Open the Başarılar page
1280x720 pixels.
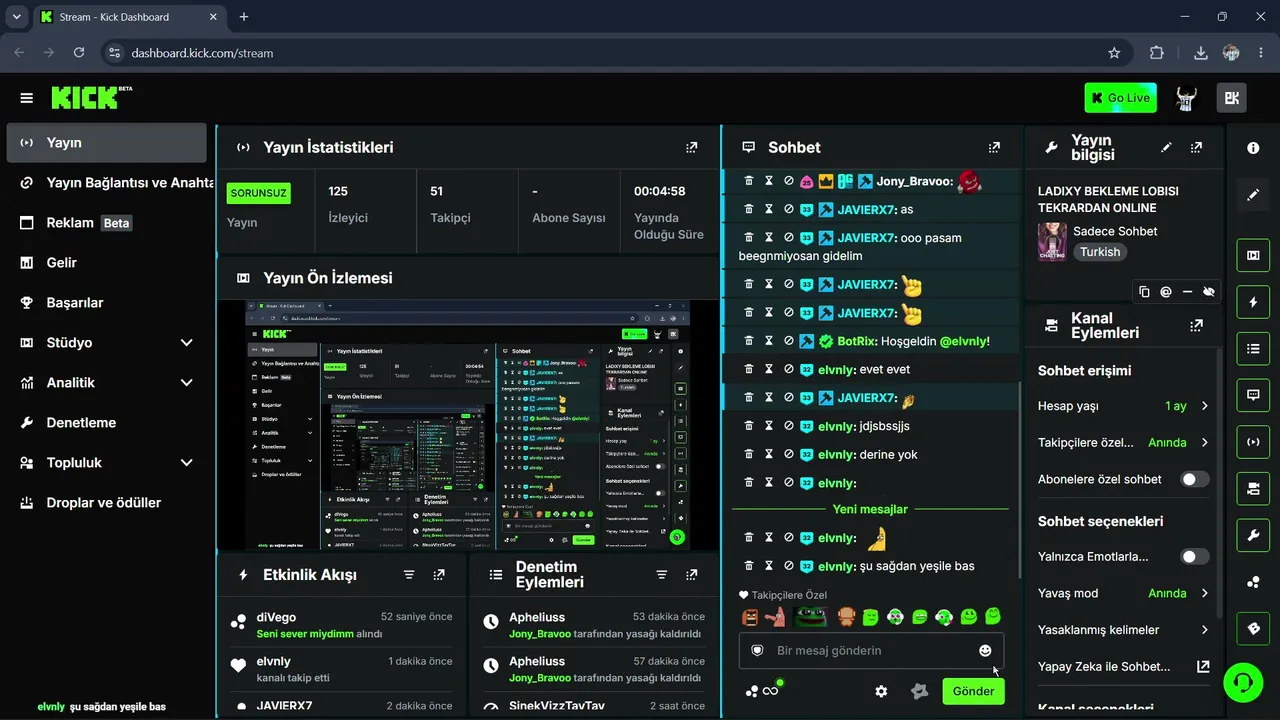click(x=106, y=303)
